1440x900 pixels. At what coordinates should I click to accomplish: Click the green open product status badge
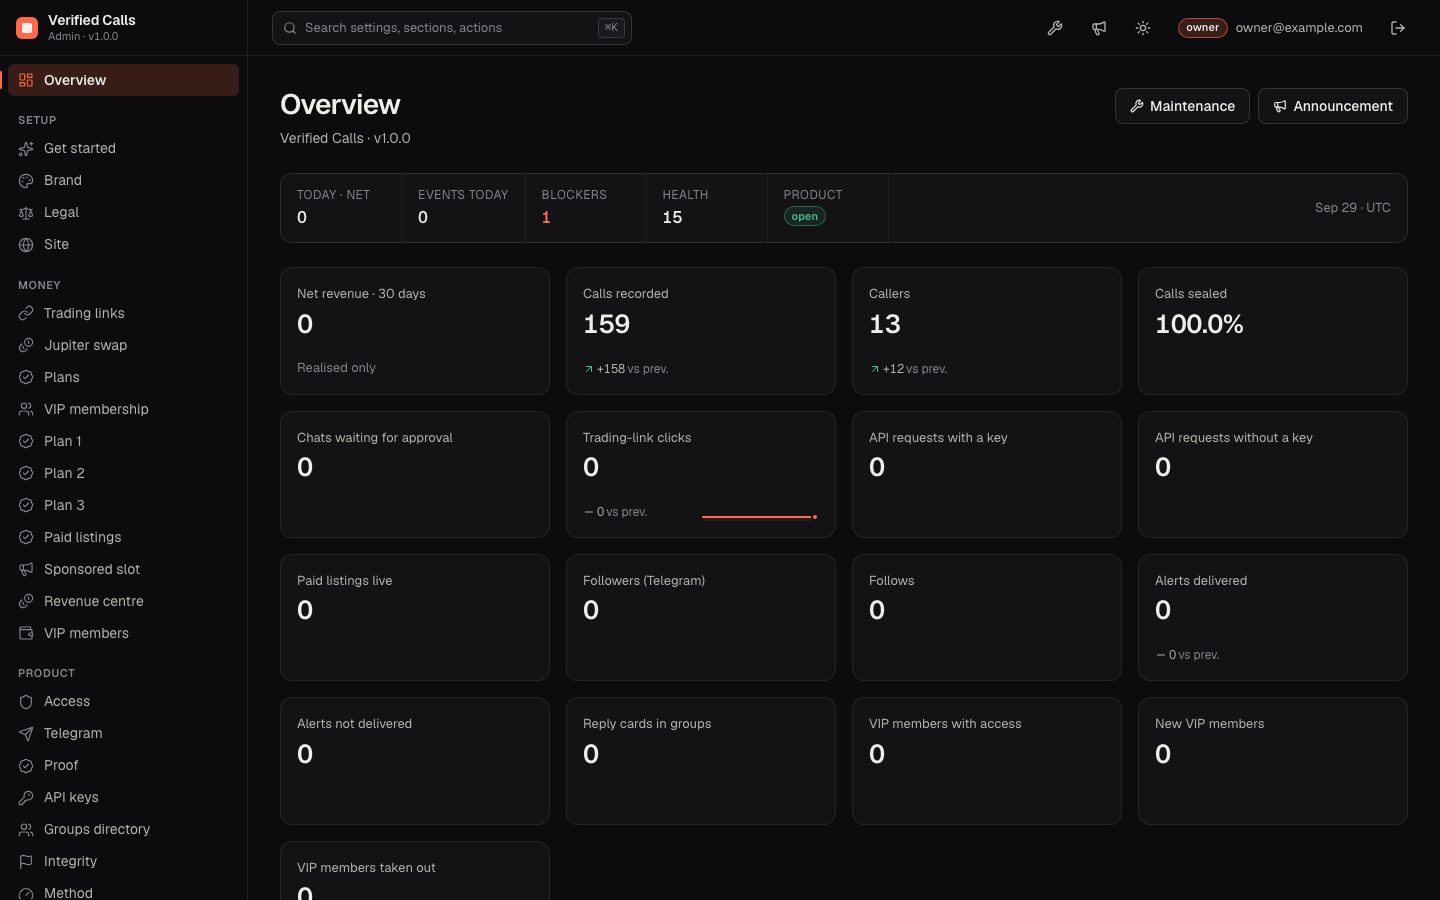coord(805,217)
